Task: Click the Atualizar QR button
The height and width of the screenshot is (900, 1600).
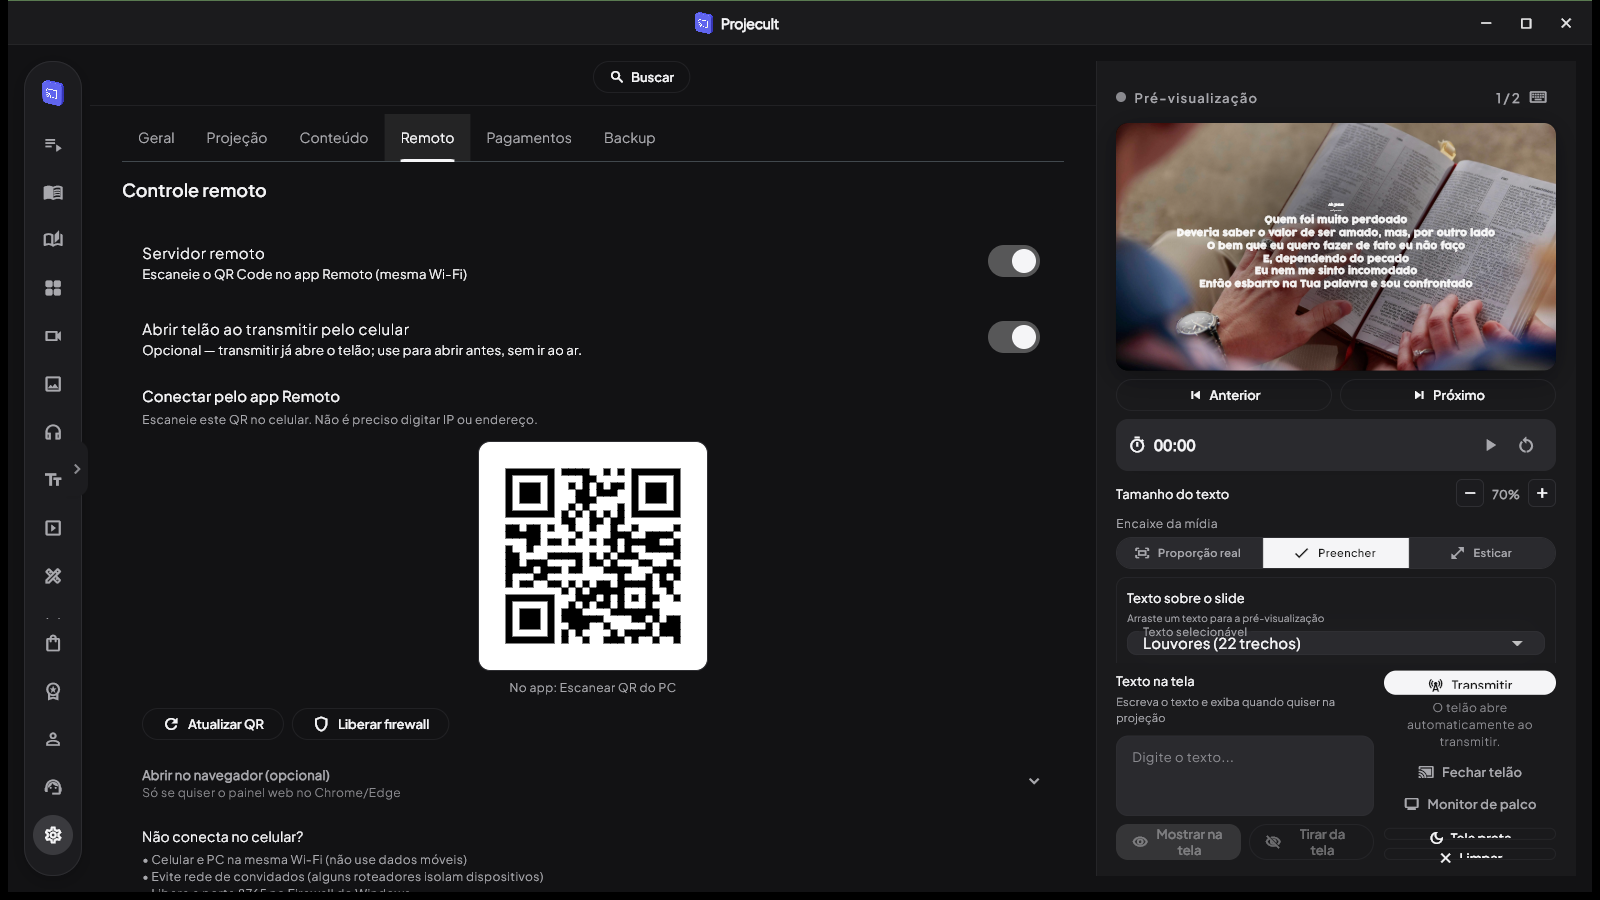Action: pos(213,724)
